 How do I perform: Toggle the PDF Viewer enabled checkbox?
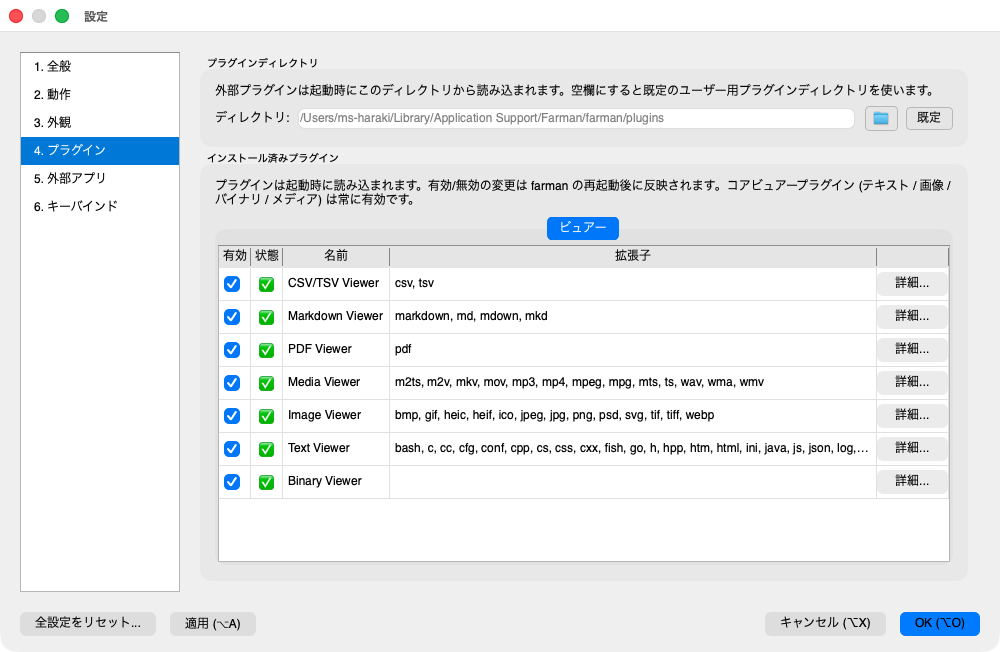point(232,350)
